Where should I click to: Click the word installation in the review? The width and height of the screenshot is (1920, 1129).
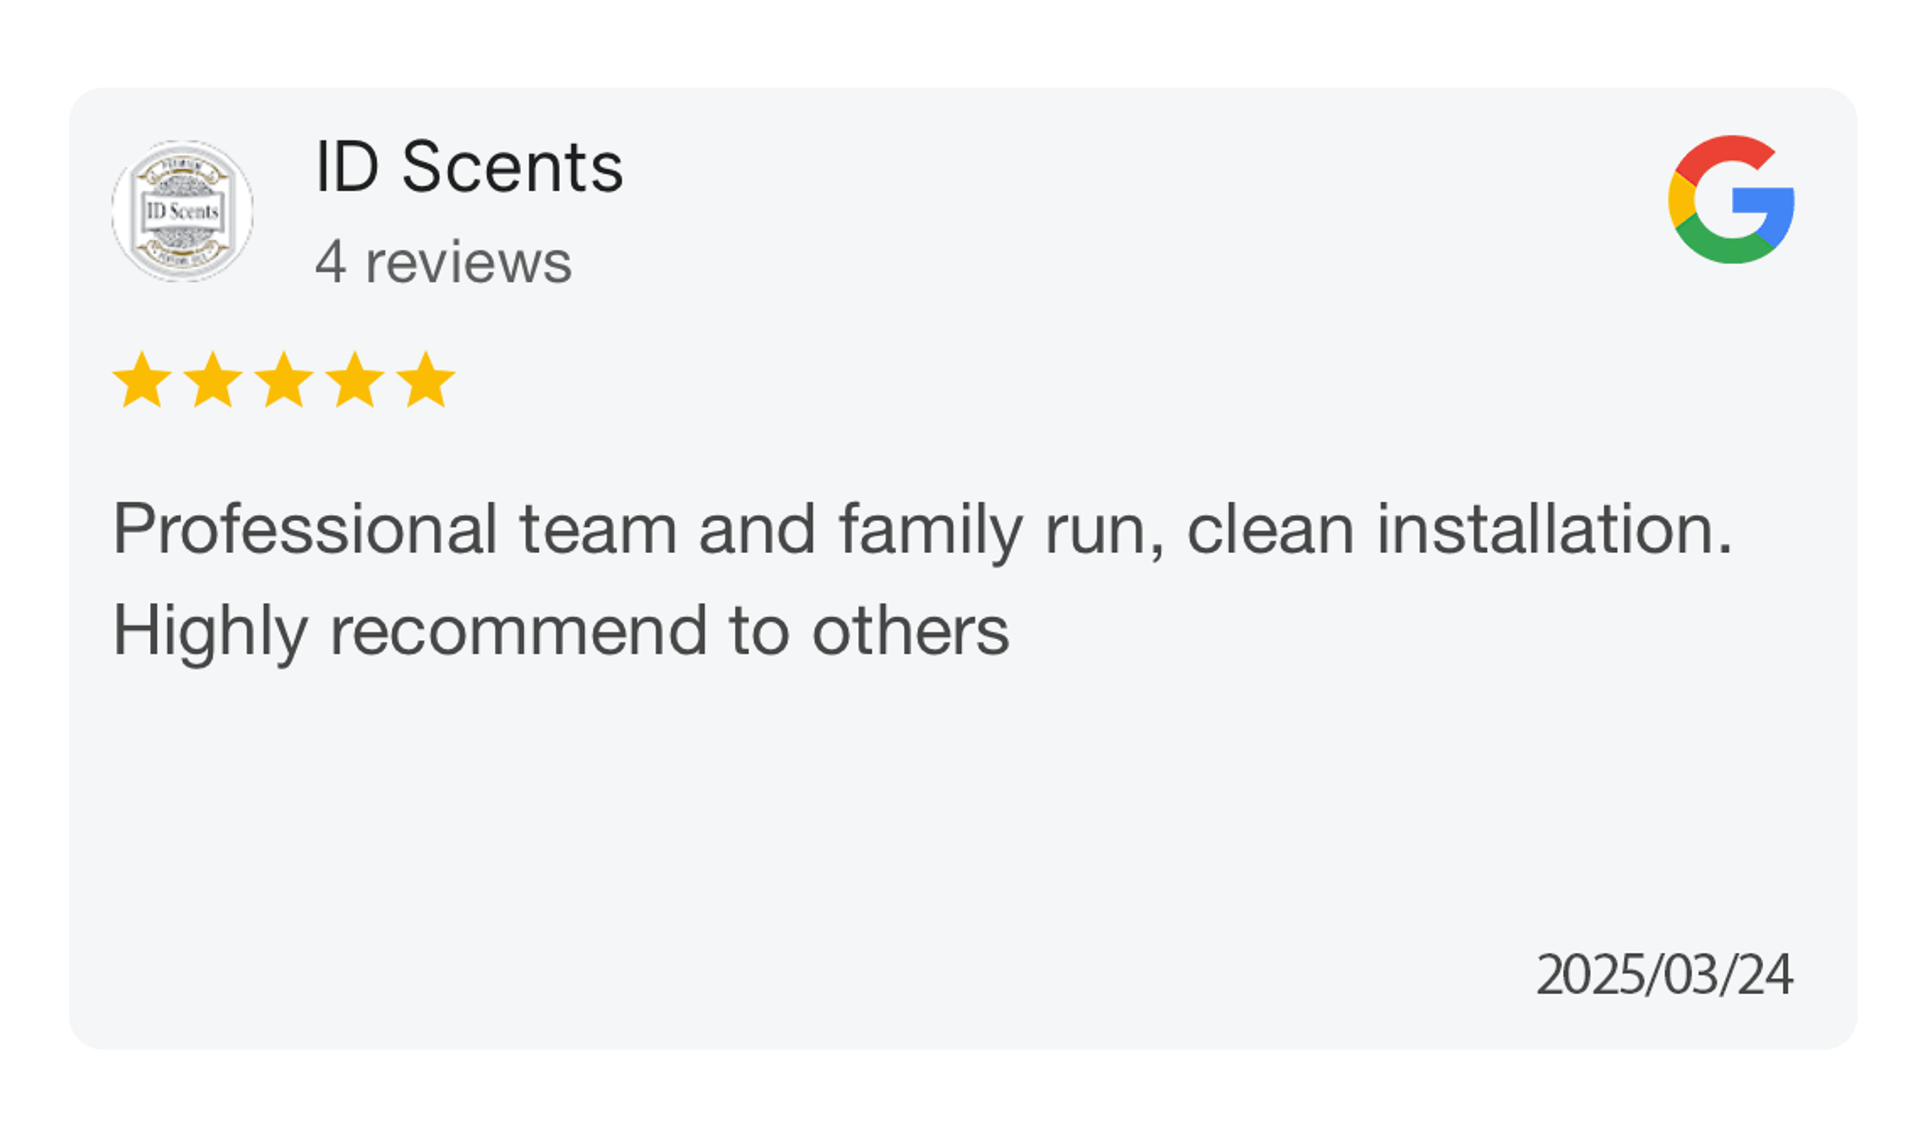1554,528
